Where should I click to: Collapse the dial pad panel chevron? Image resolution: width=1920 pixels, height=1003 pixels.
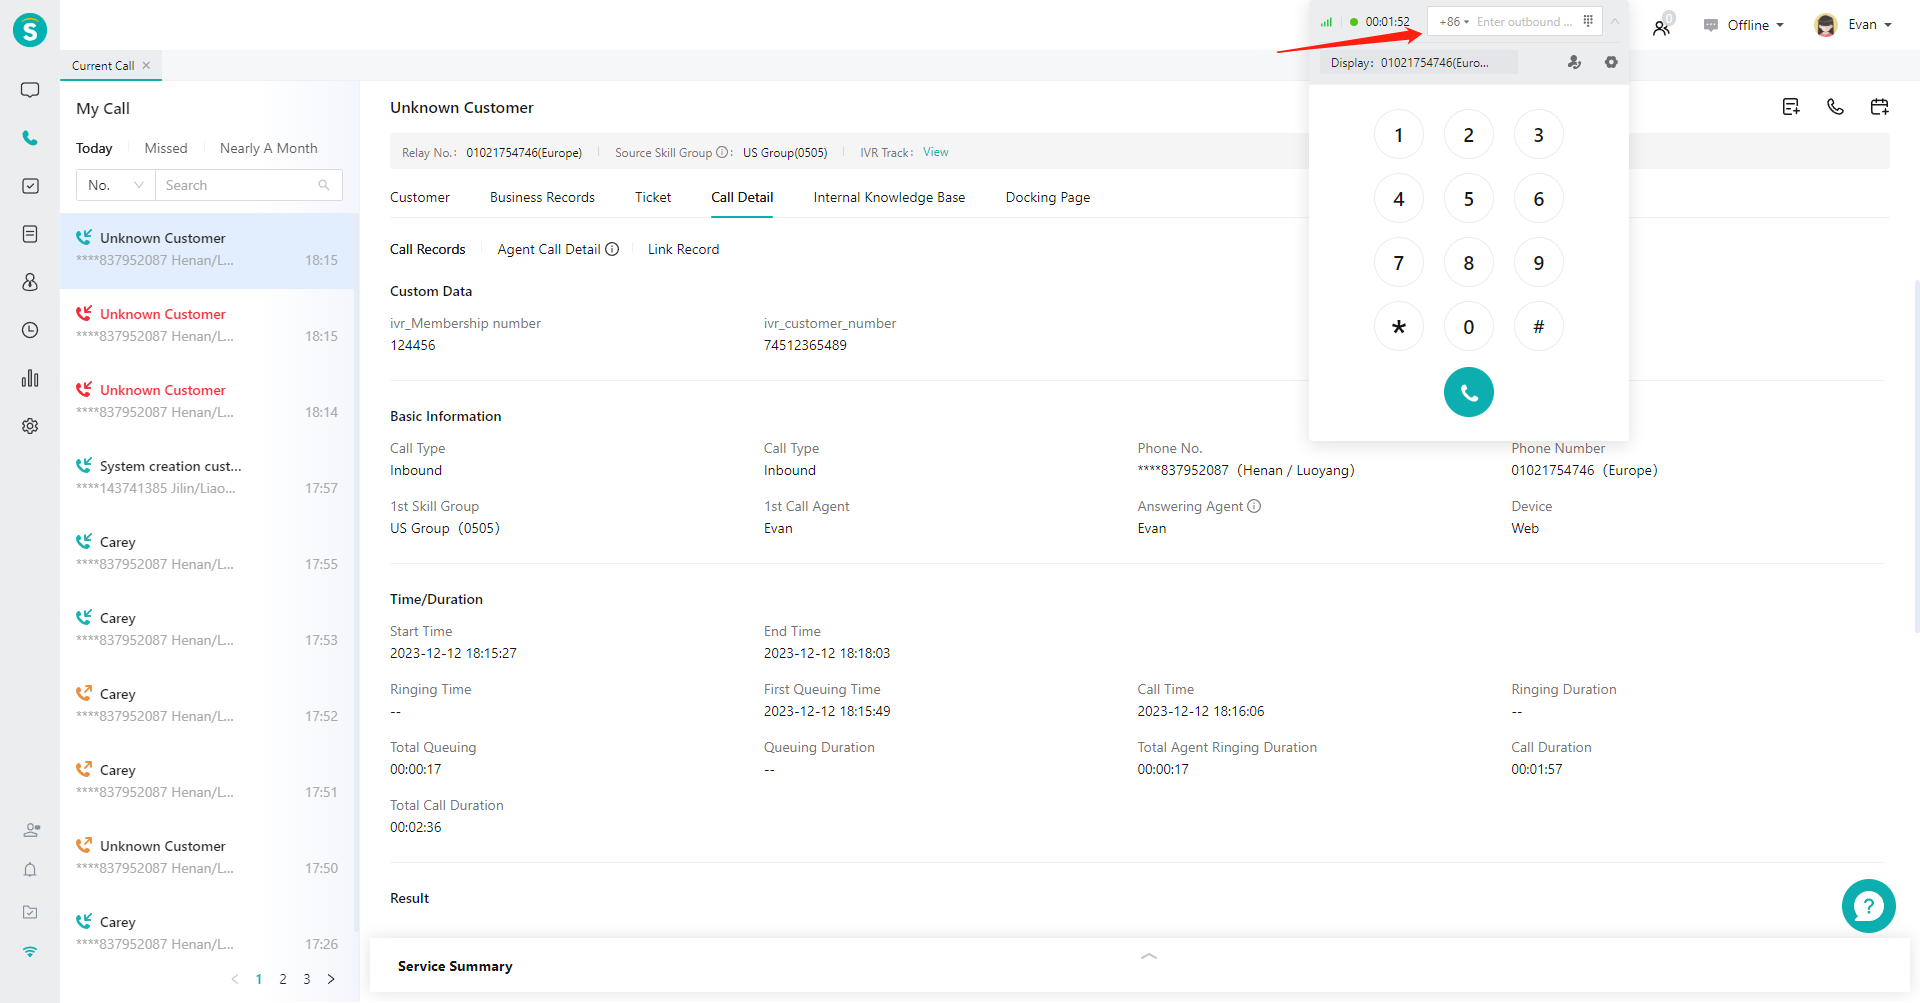1614,21
